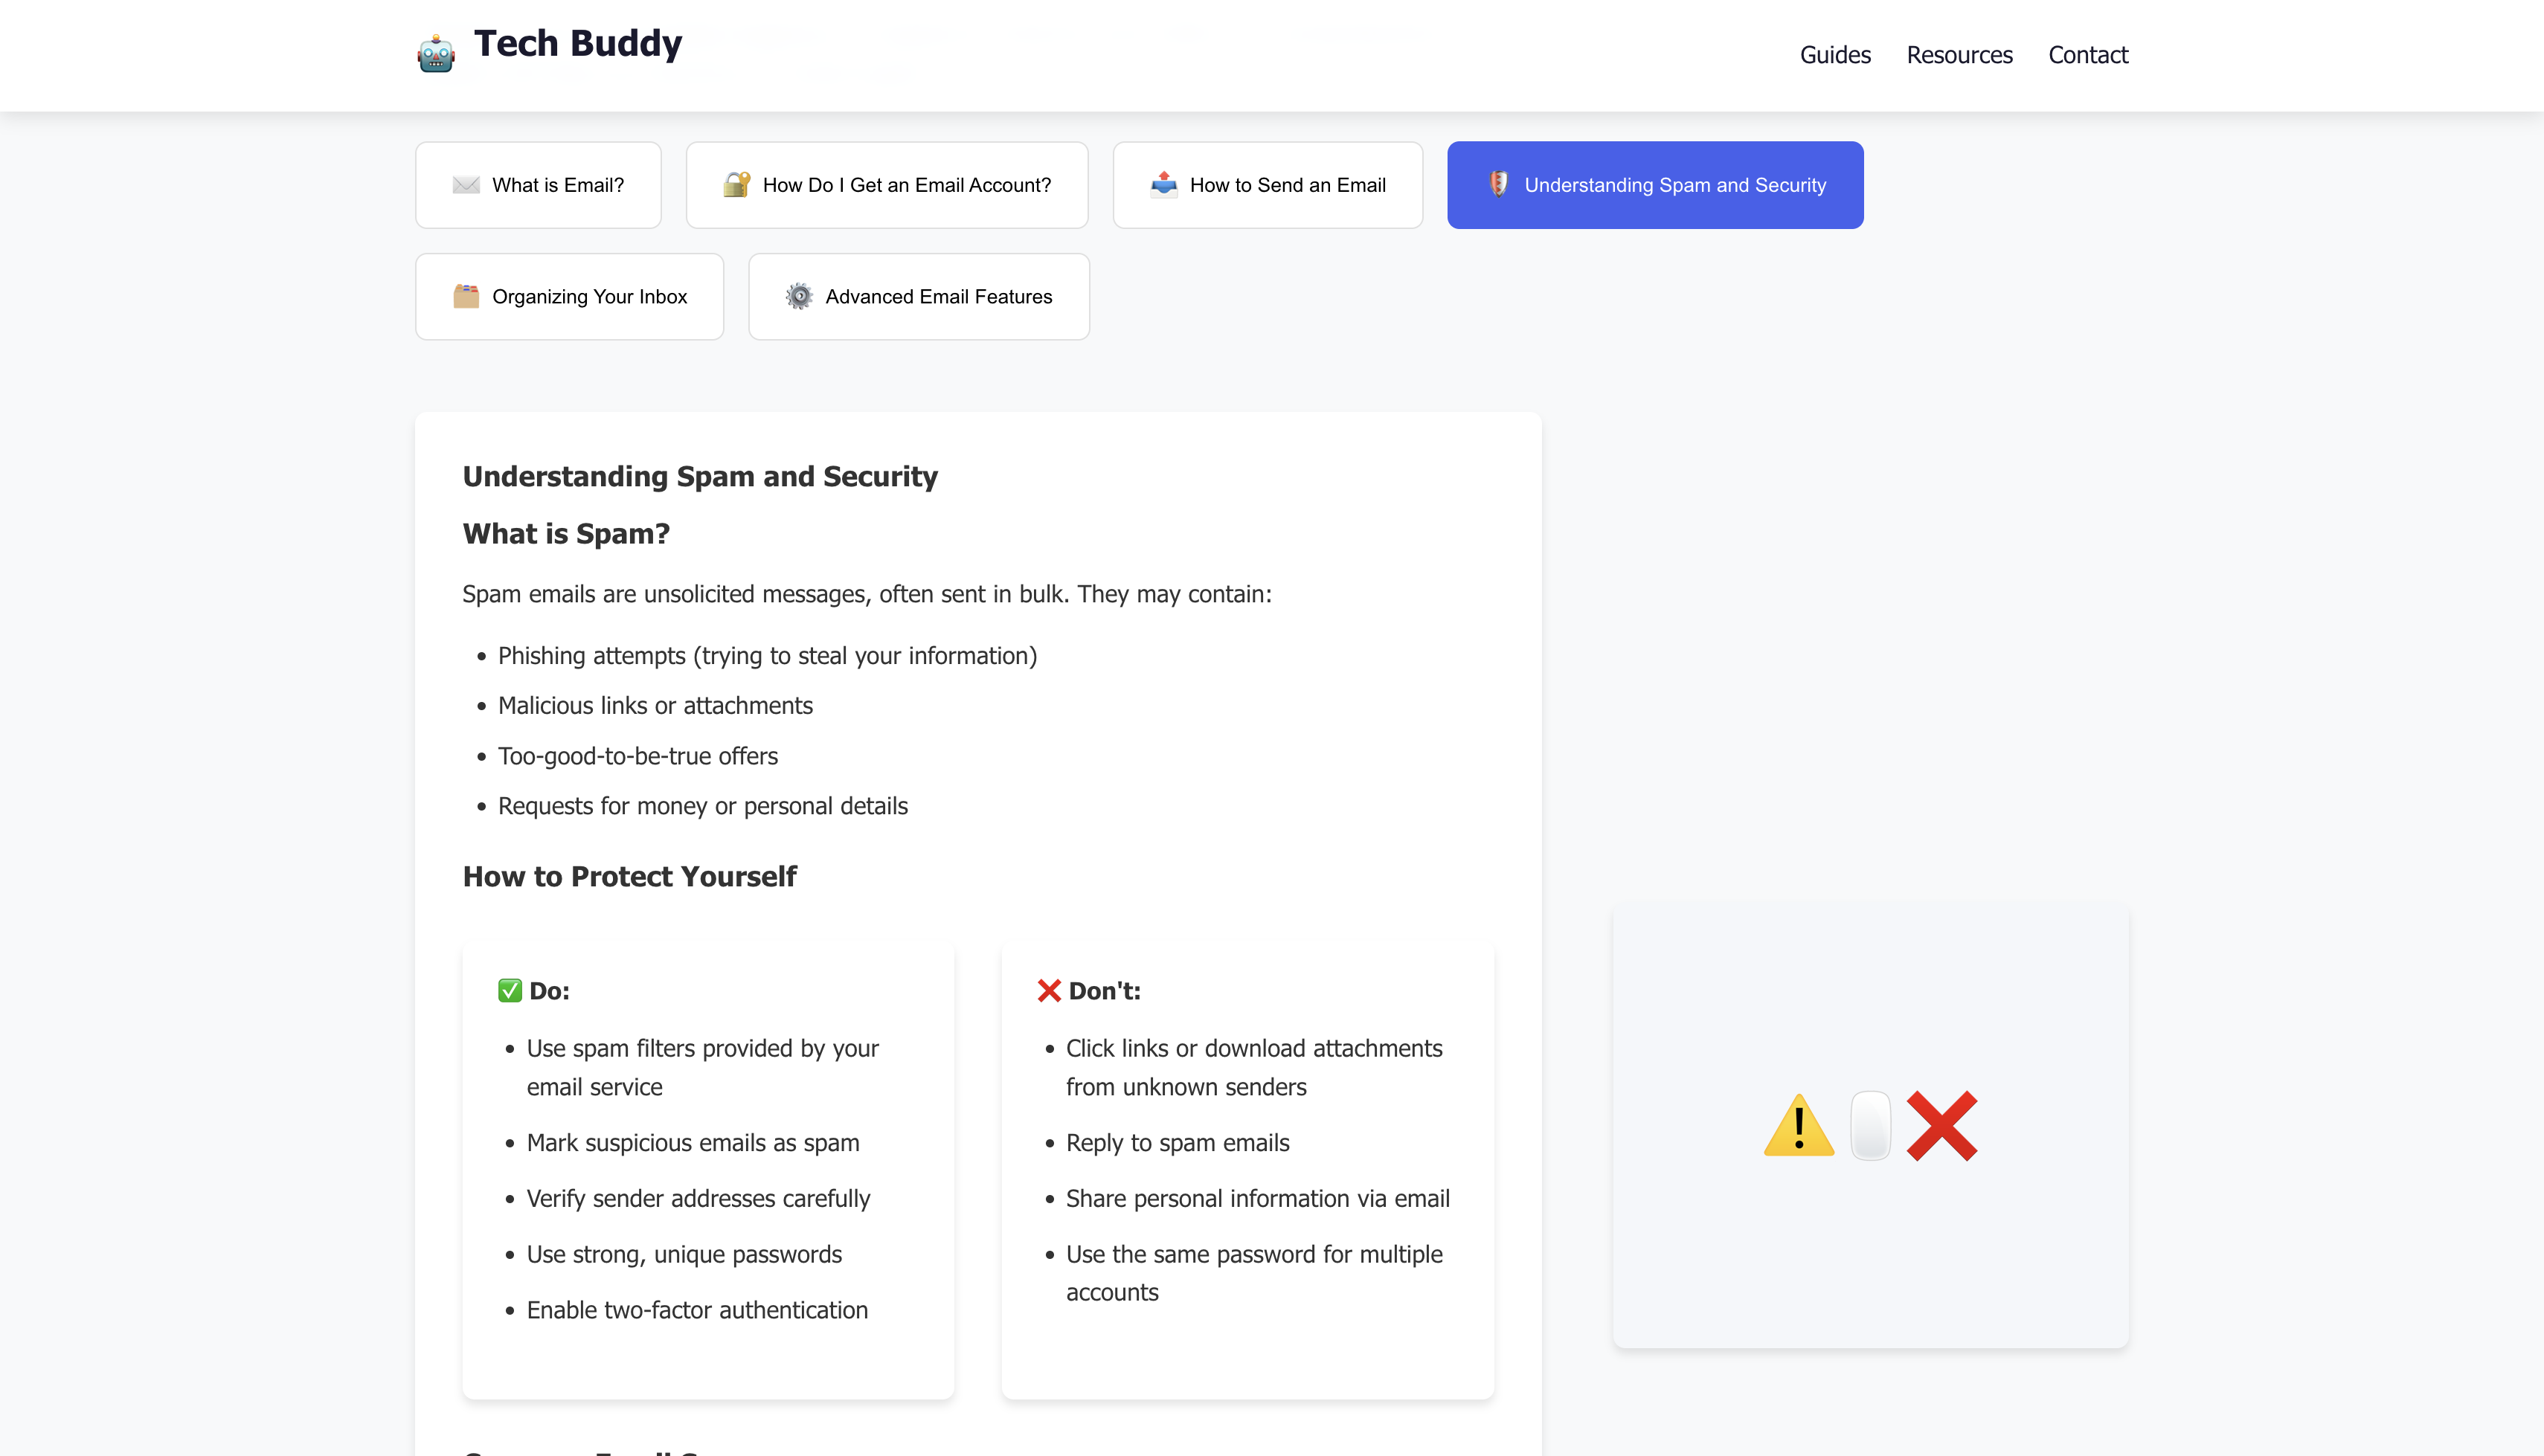This screenshot has height=1456, width=2544.
Task: Click the large red X icon
Action: 1941,1125
